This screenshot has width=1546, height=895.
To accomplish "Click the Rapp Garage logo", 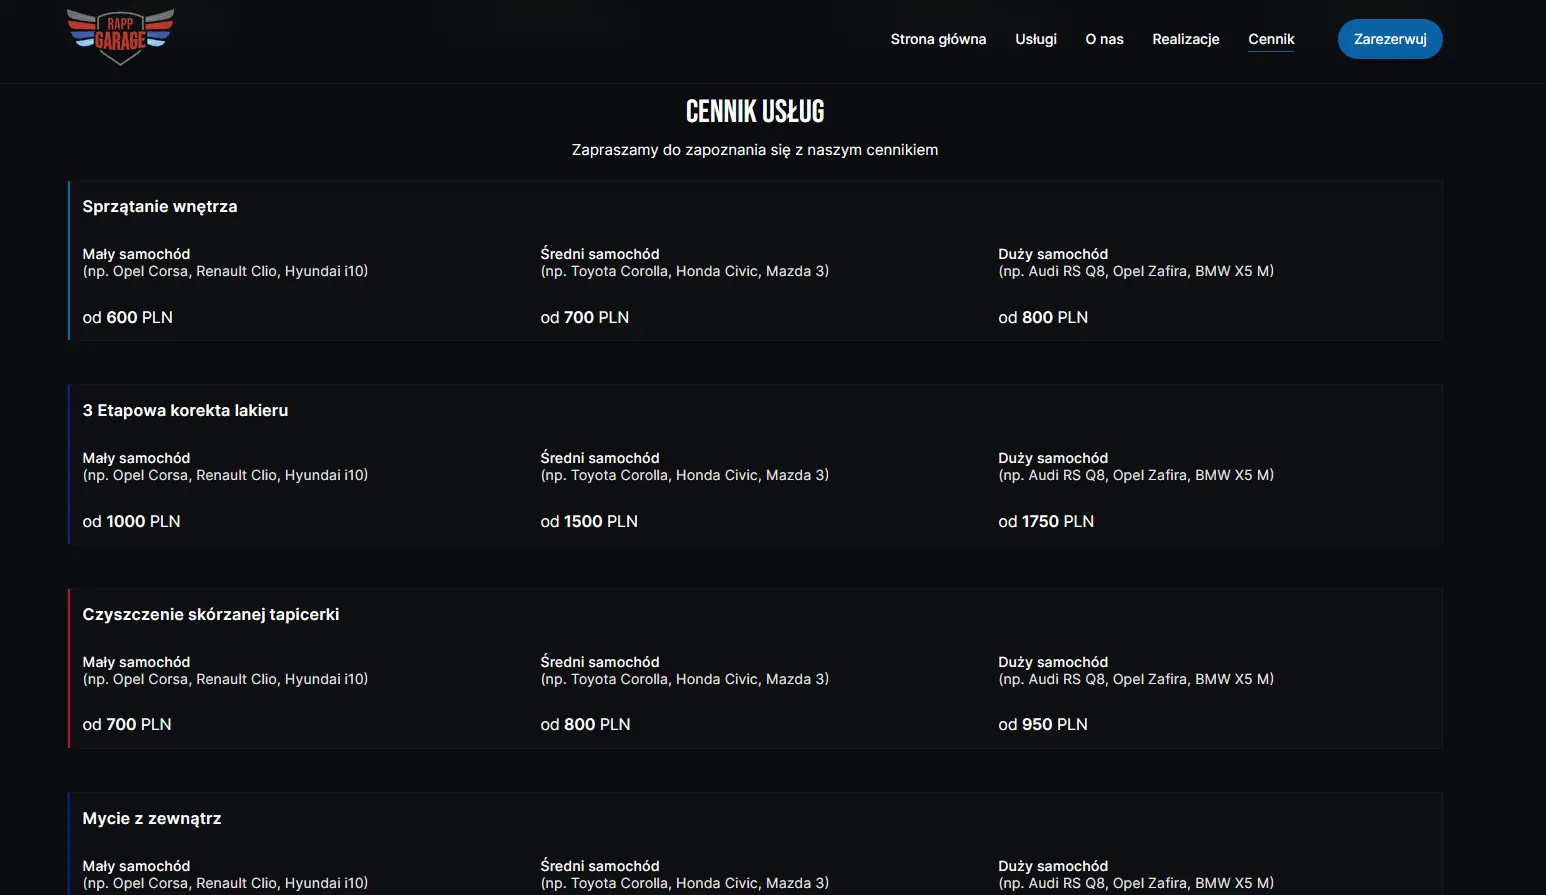I will (x=120, y=38).
